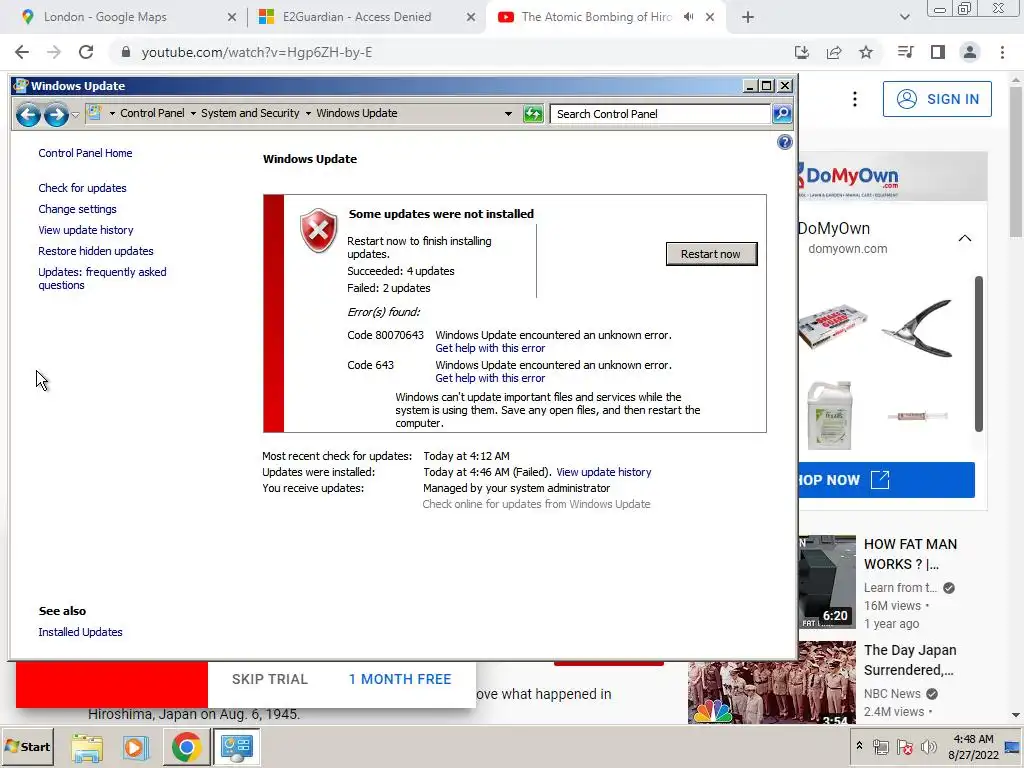Click Installed Updates link
The image size is (1024, 768).
[x=80, y=632]
